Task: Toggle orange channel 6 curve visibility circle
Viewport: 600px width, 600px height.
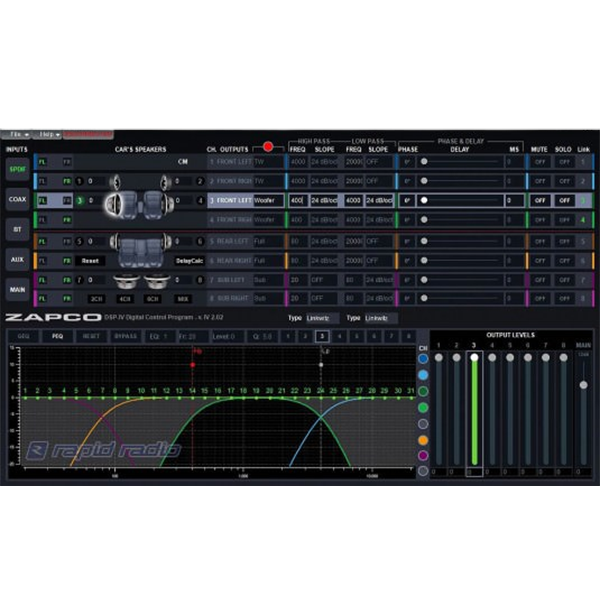Action: click(423, 440)
